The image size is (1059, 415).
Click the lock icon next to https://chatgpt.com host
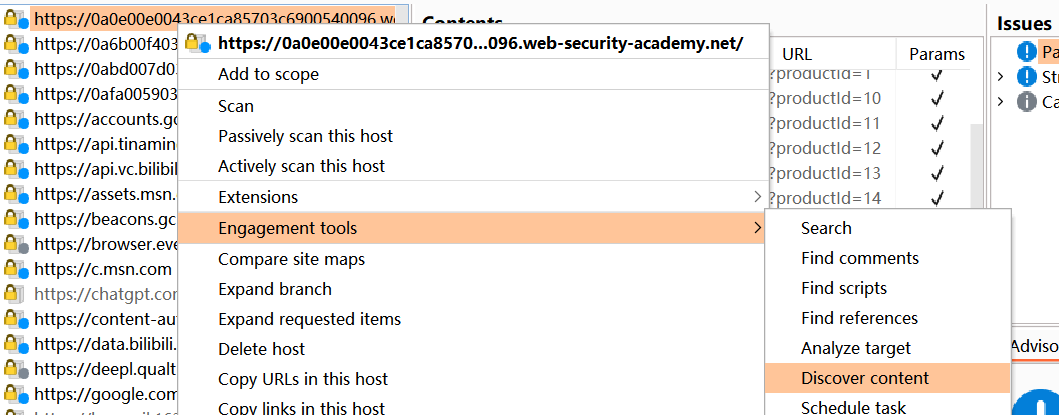[x=12, y=294]
